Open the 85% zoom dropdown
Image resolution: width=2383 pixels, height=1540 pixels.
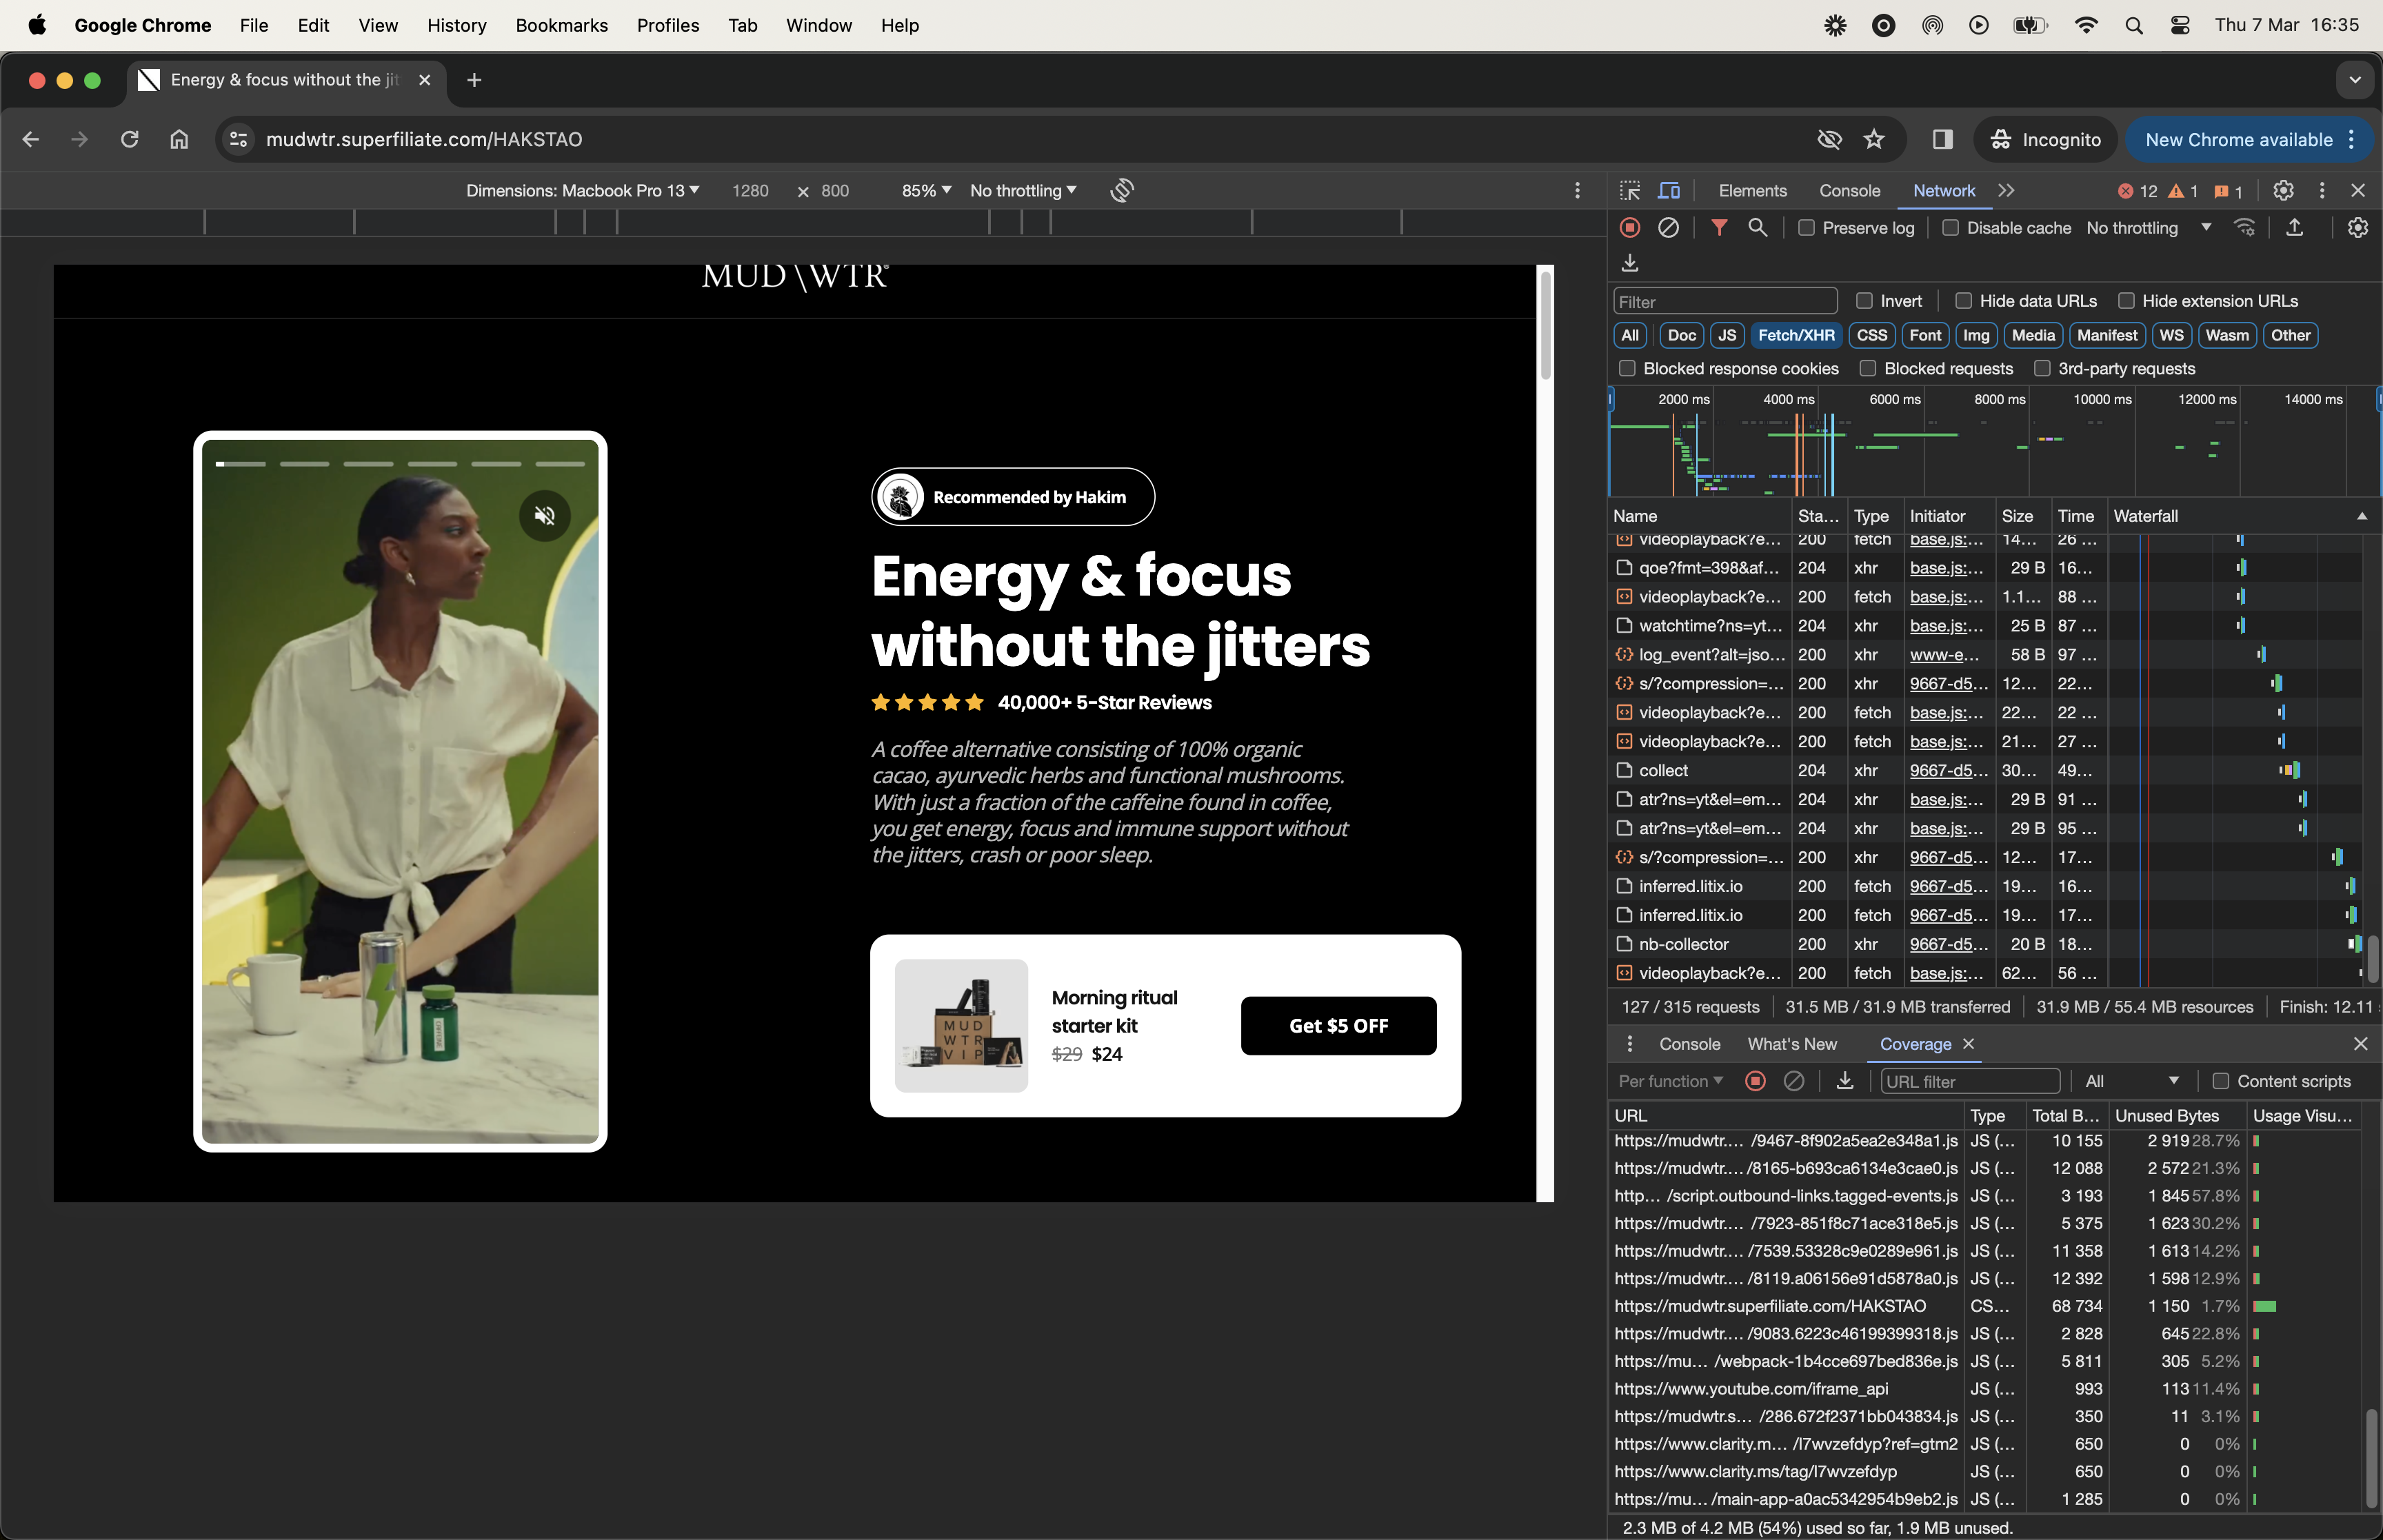pyautogui.click(x=926, y=190)
